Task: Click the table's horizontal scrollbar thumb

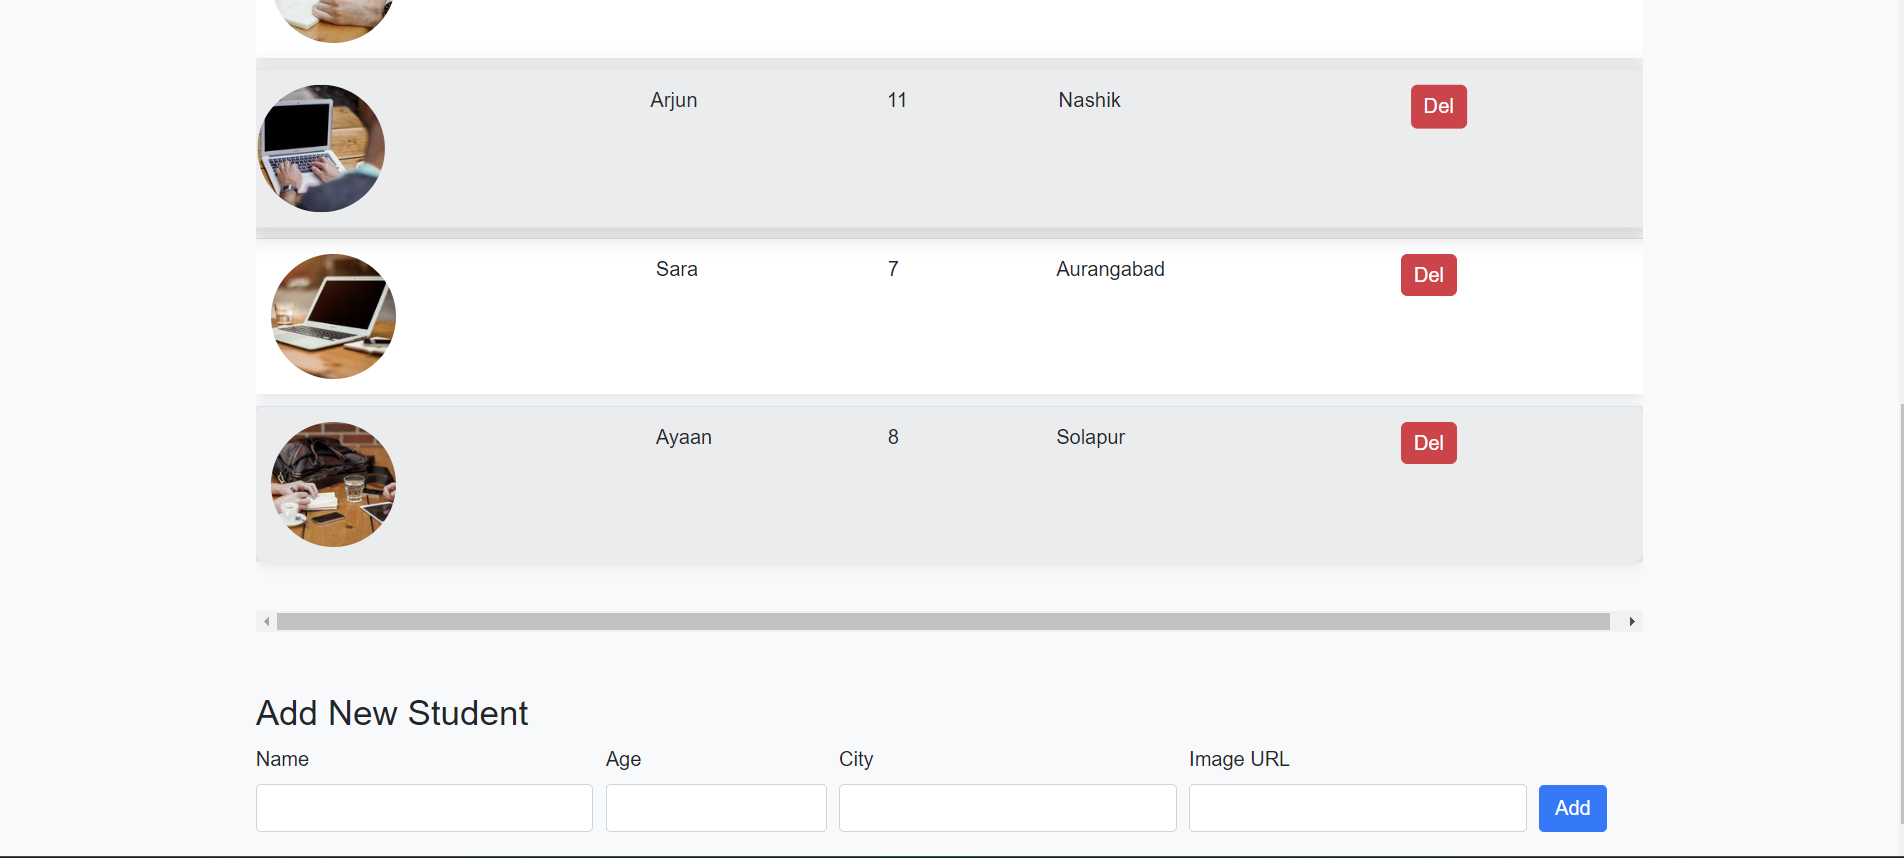Action: click(x=943, y=622)
